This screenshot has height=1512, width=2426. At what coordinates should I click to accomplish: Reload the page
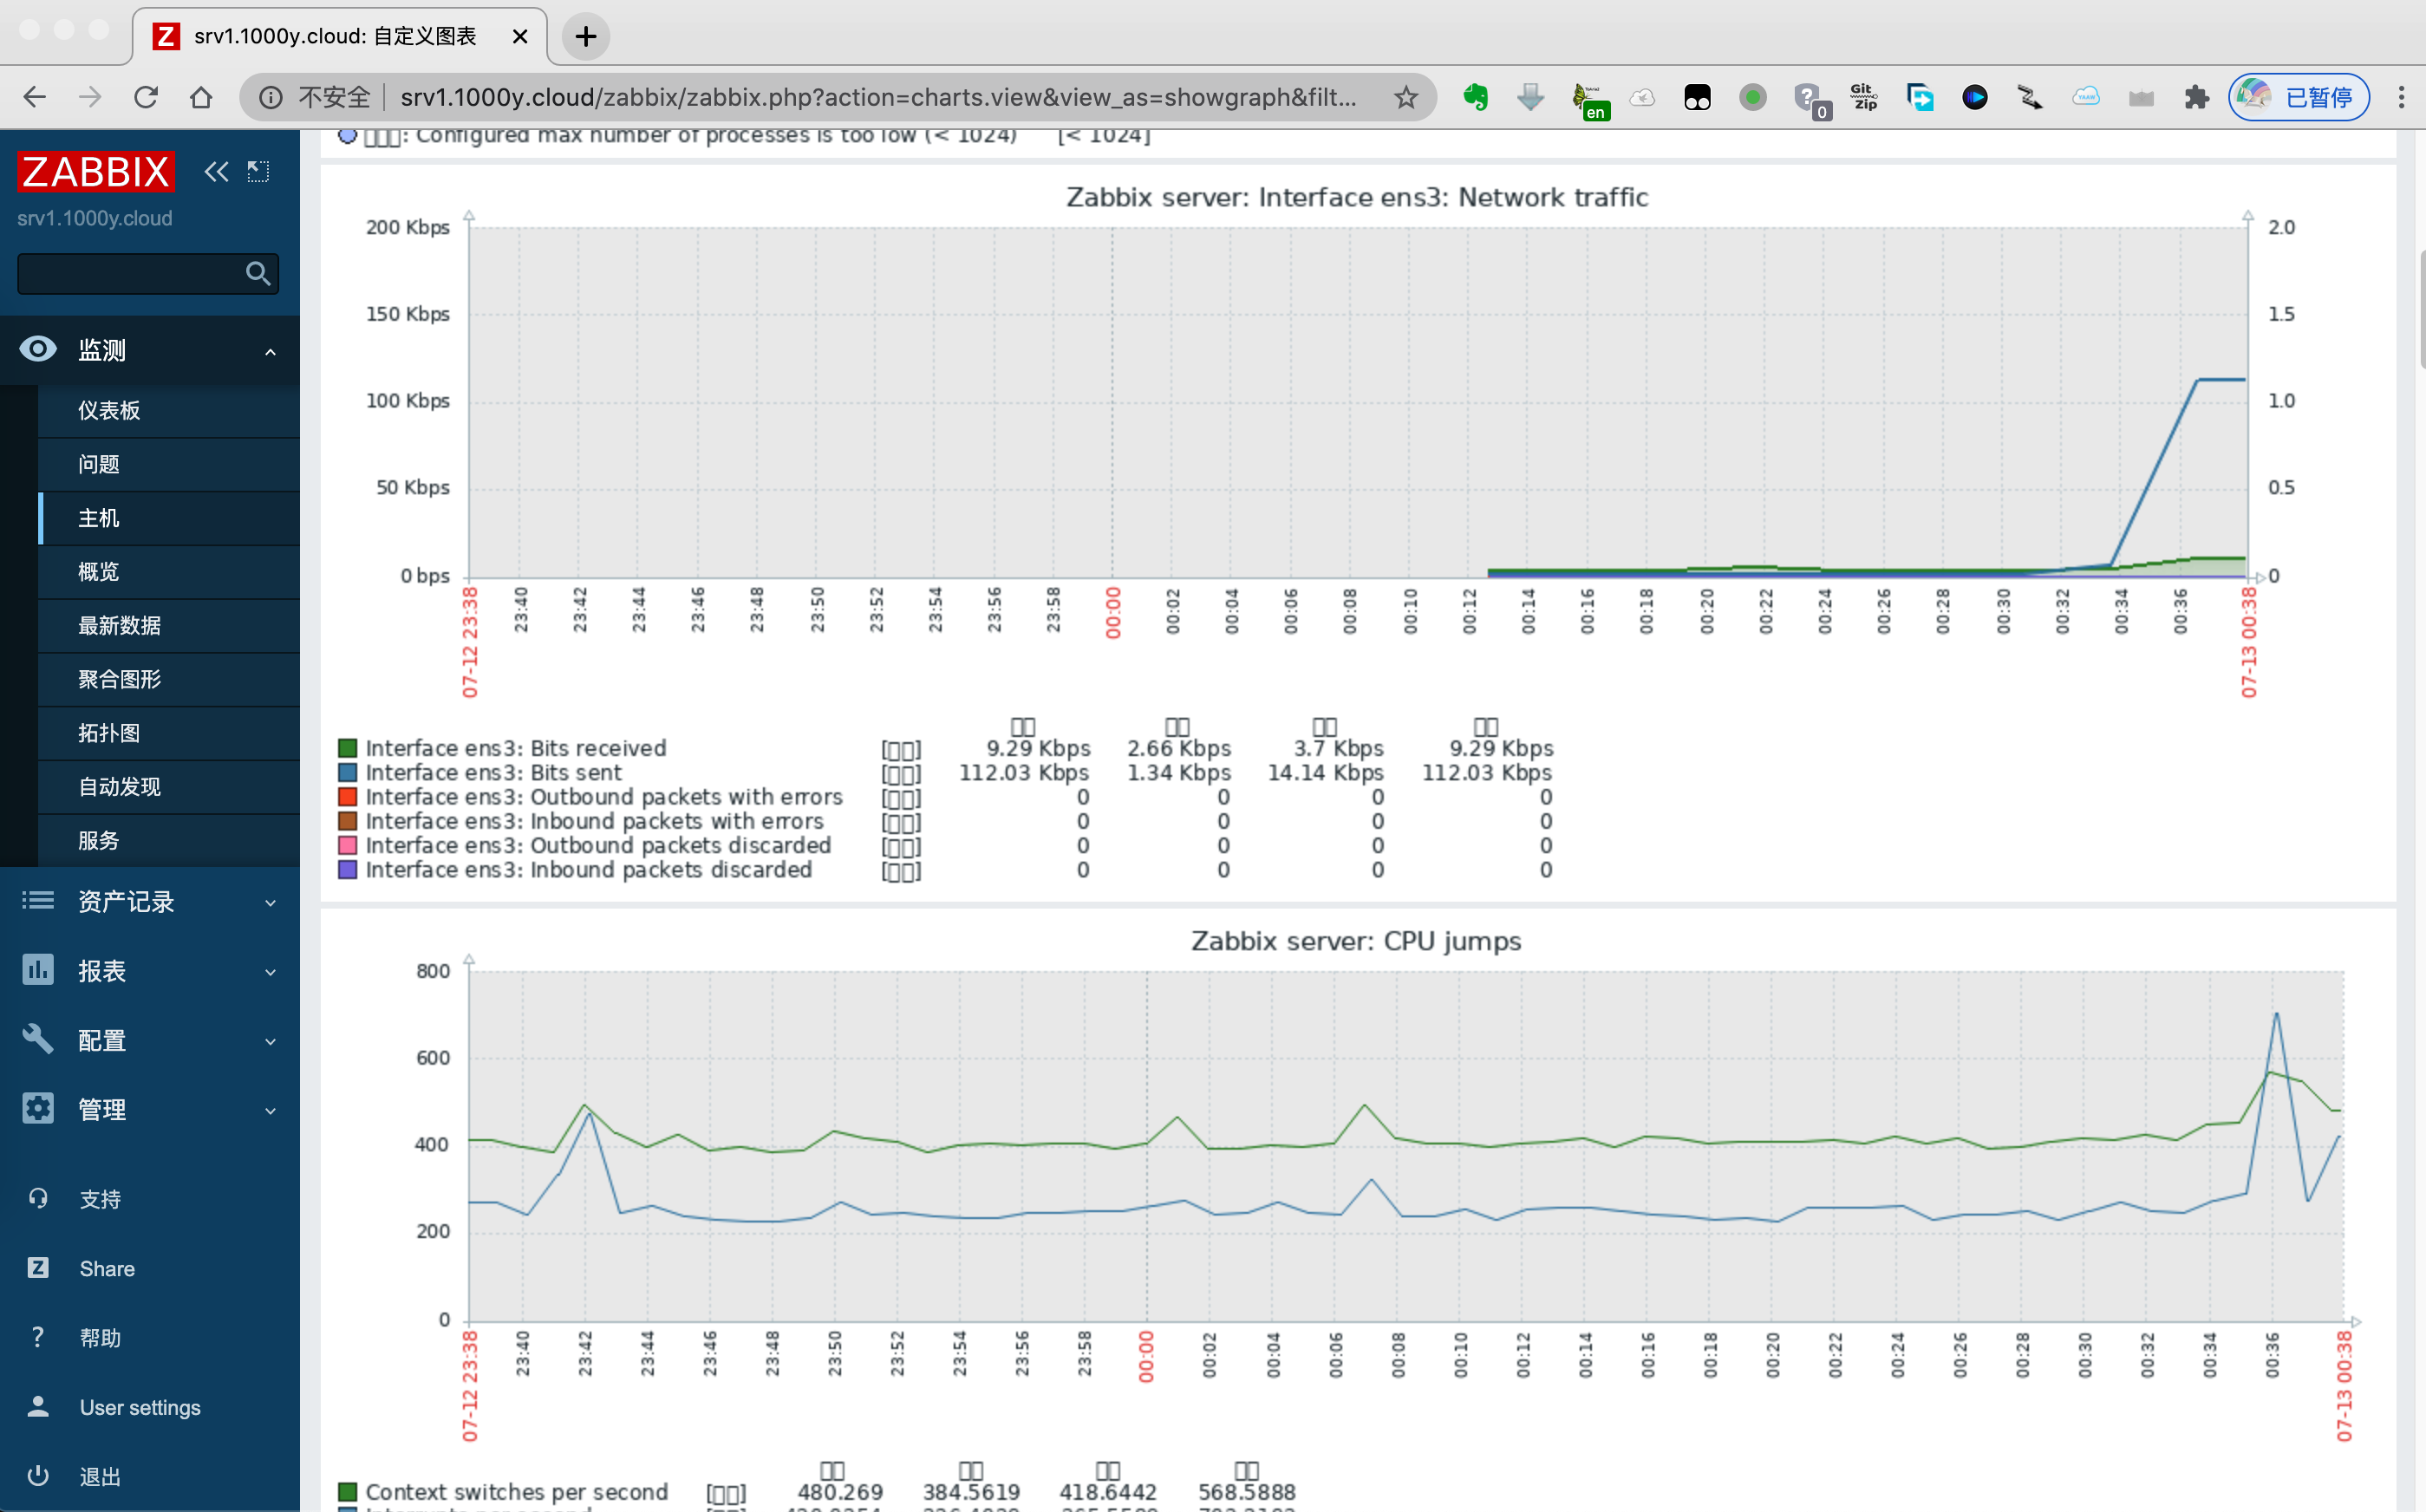tap(146, 97)
